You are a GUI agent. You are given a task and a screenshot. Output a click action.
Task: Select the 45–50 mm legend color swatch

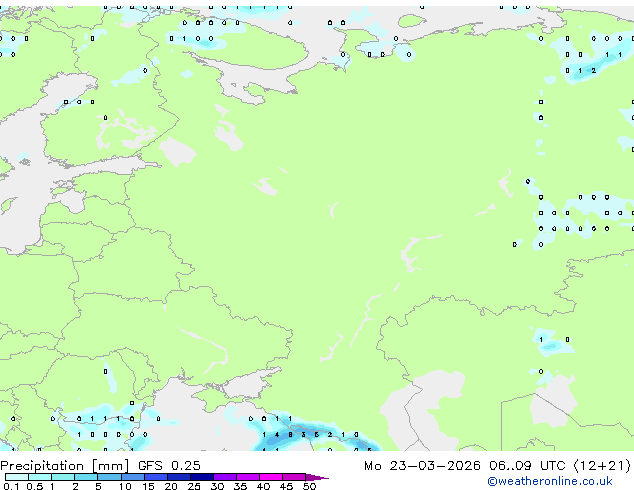[x=296, y=477]
